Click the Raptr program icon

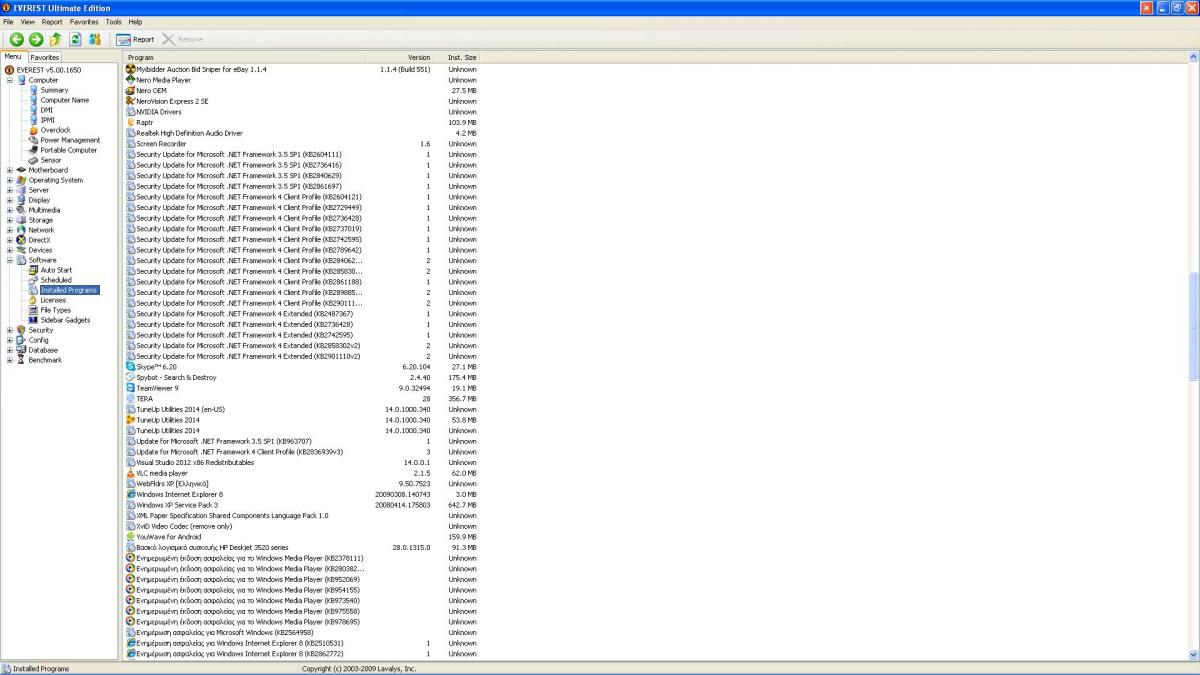pyautogui.click(x=130, y=122)
